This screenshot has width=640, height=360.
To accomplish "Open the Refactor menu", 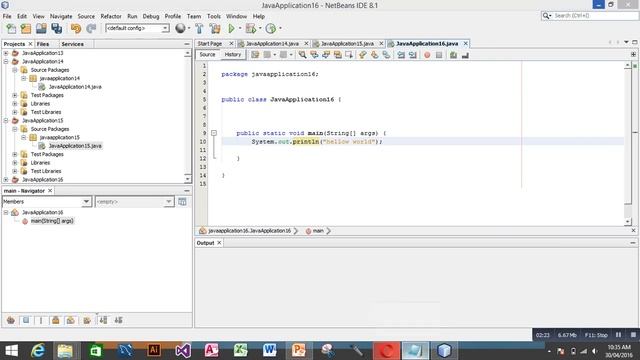I will [111, 16].
